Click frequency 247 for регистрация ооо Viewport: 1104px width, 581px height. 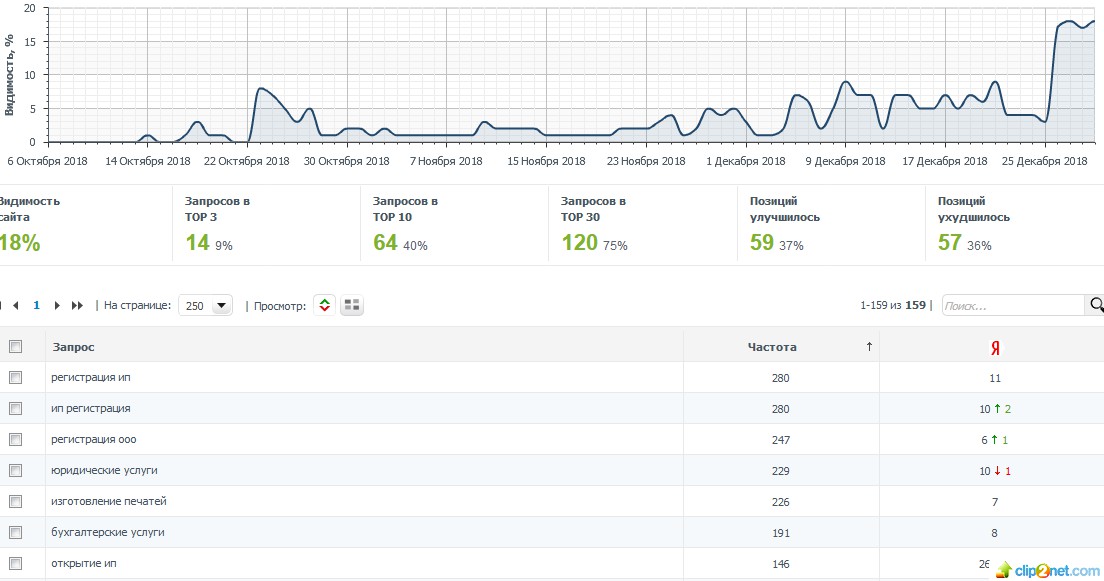point(781,440)
